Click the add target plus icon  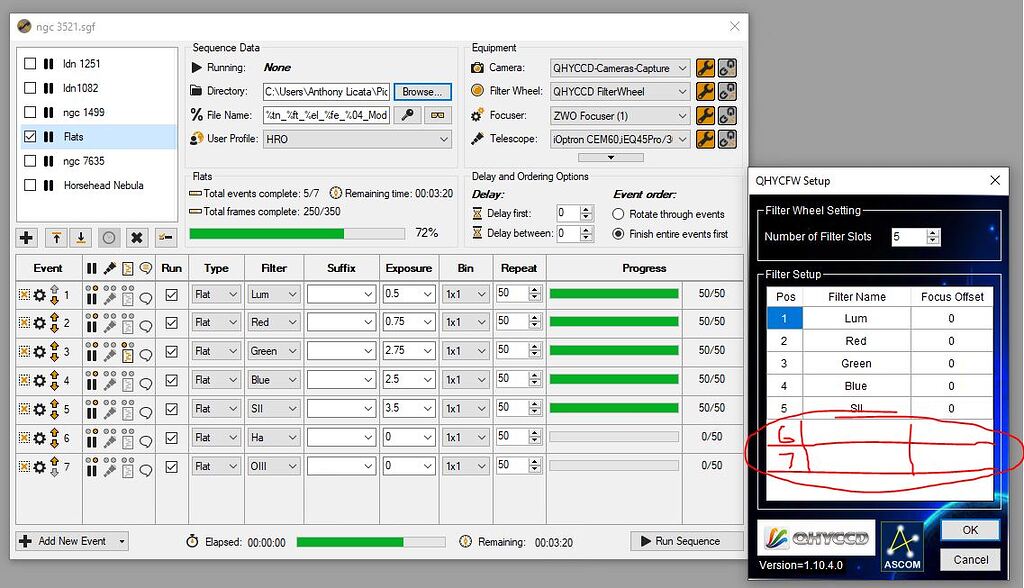pyautogui.click(x=27, y=238)
